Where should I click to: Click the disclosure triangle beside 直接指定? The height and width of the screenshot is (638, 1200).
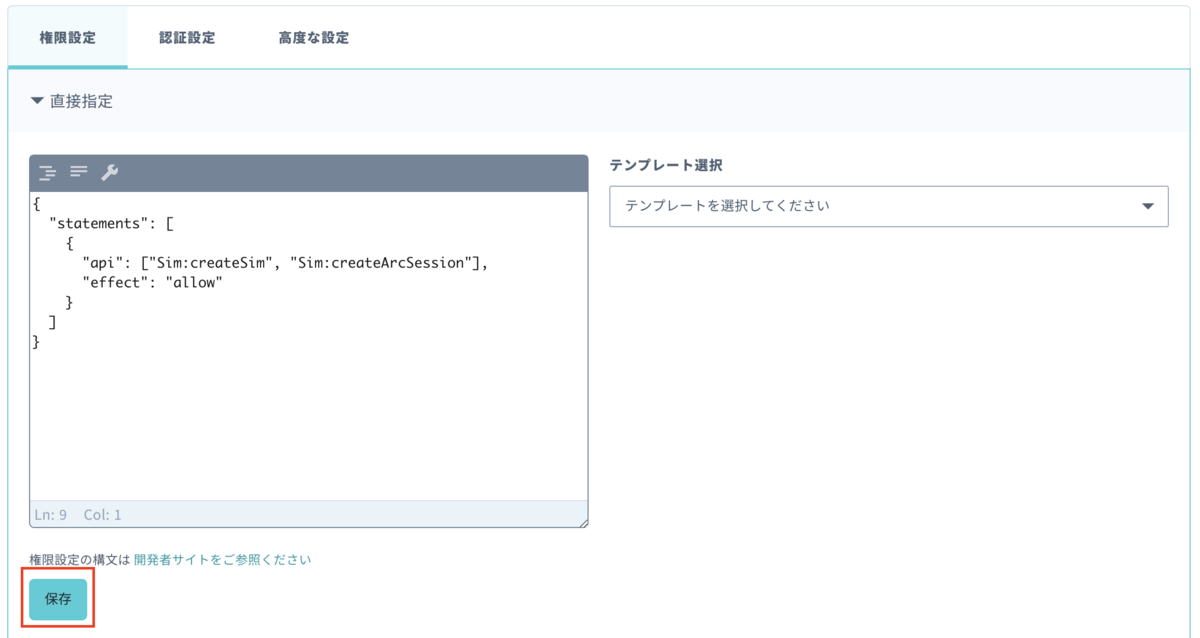pos(36,101)
